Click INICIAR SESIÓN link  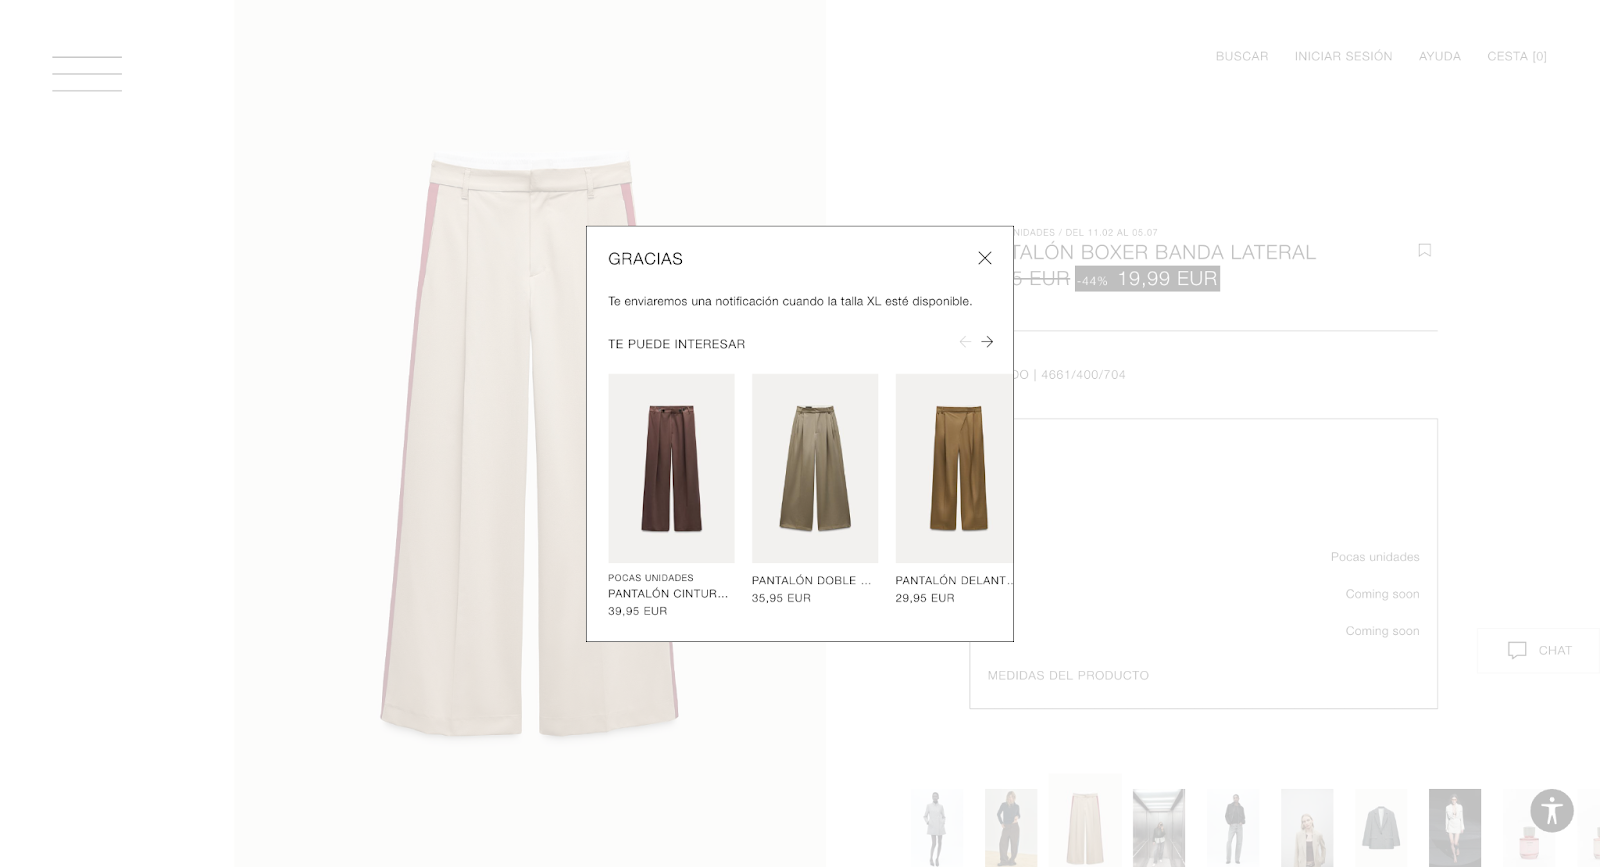coord(1343,56)
